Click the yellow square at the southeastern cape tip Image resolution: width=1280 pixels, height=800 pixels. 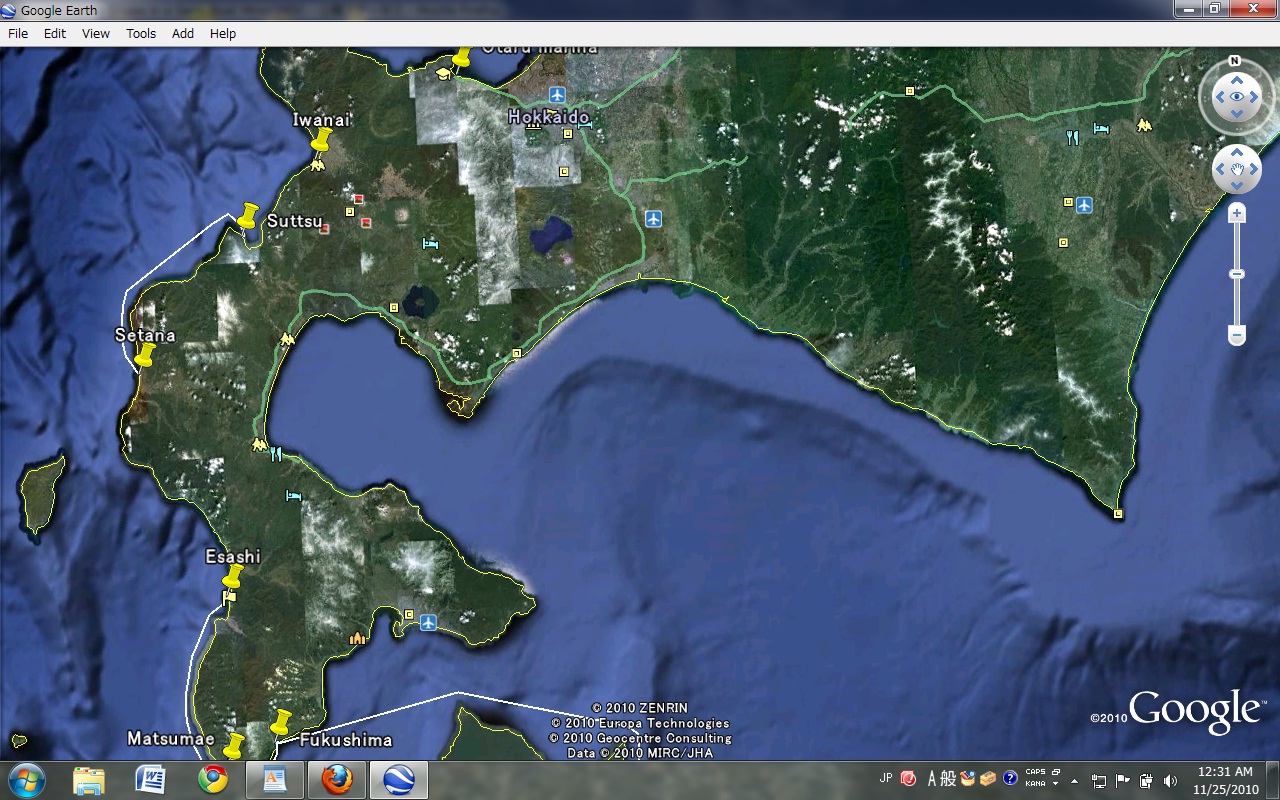click(1118, 514)
